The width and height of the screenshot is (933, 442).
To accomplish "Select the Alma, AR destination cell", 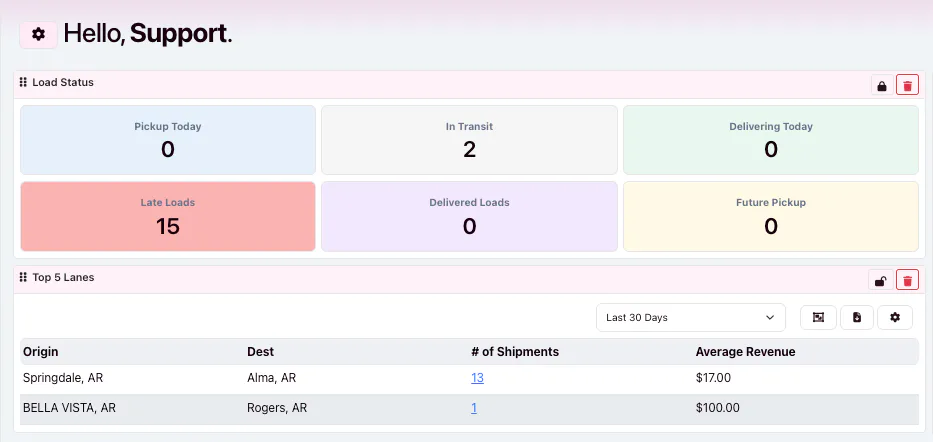I will (271, 378).
